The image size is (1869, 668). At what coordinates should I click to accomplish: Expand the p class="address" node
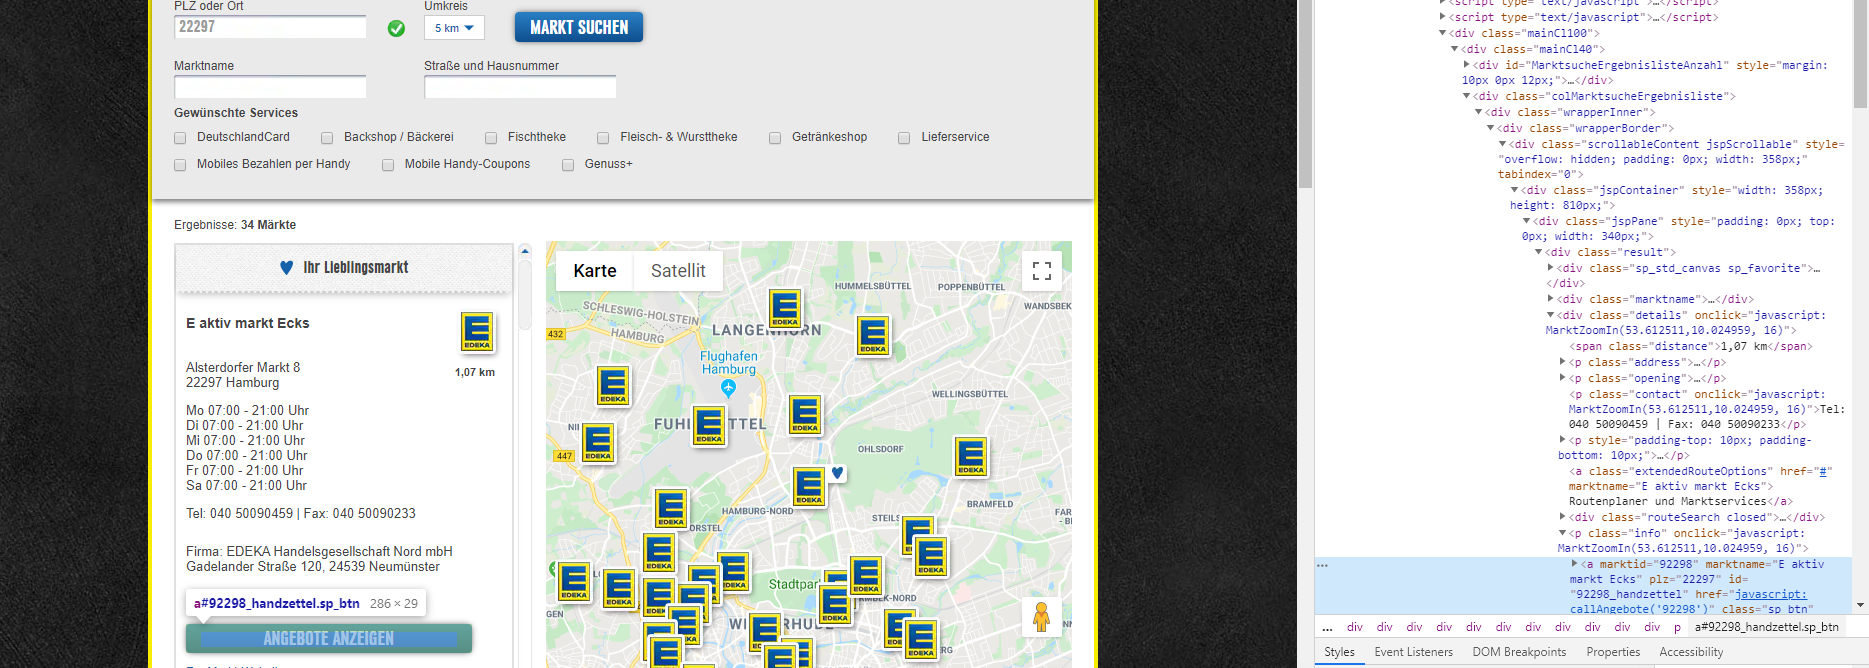(x=1563, y=362)
